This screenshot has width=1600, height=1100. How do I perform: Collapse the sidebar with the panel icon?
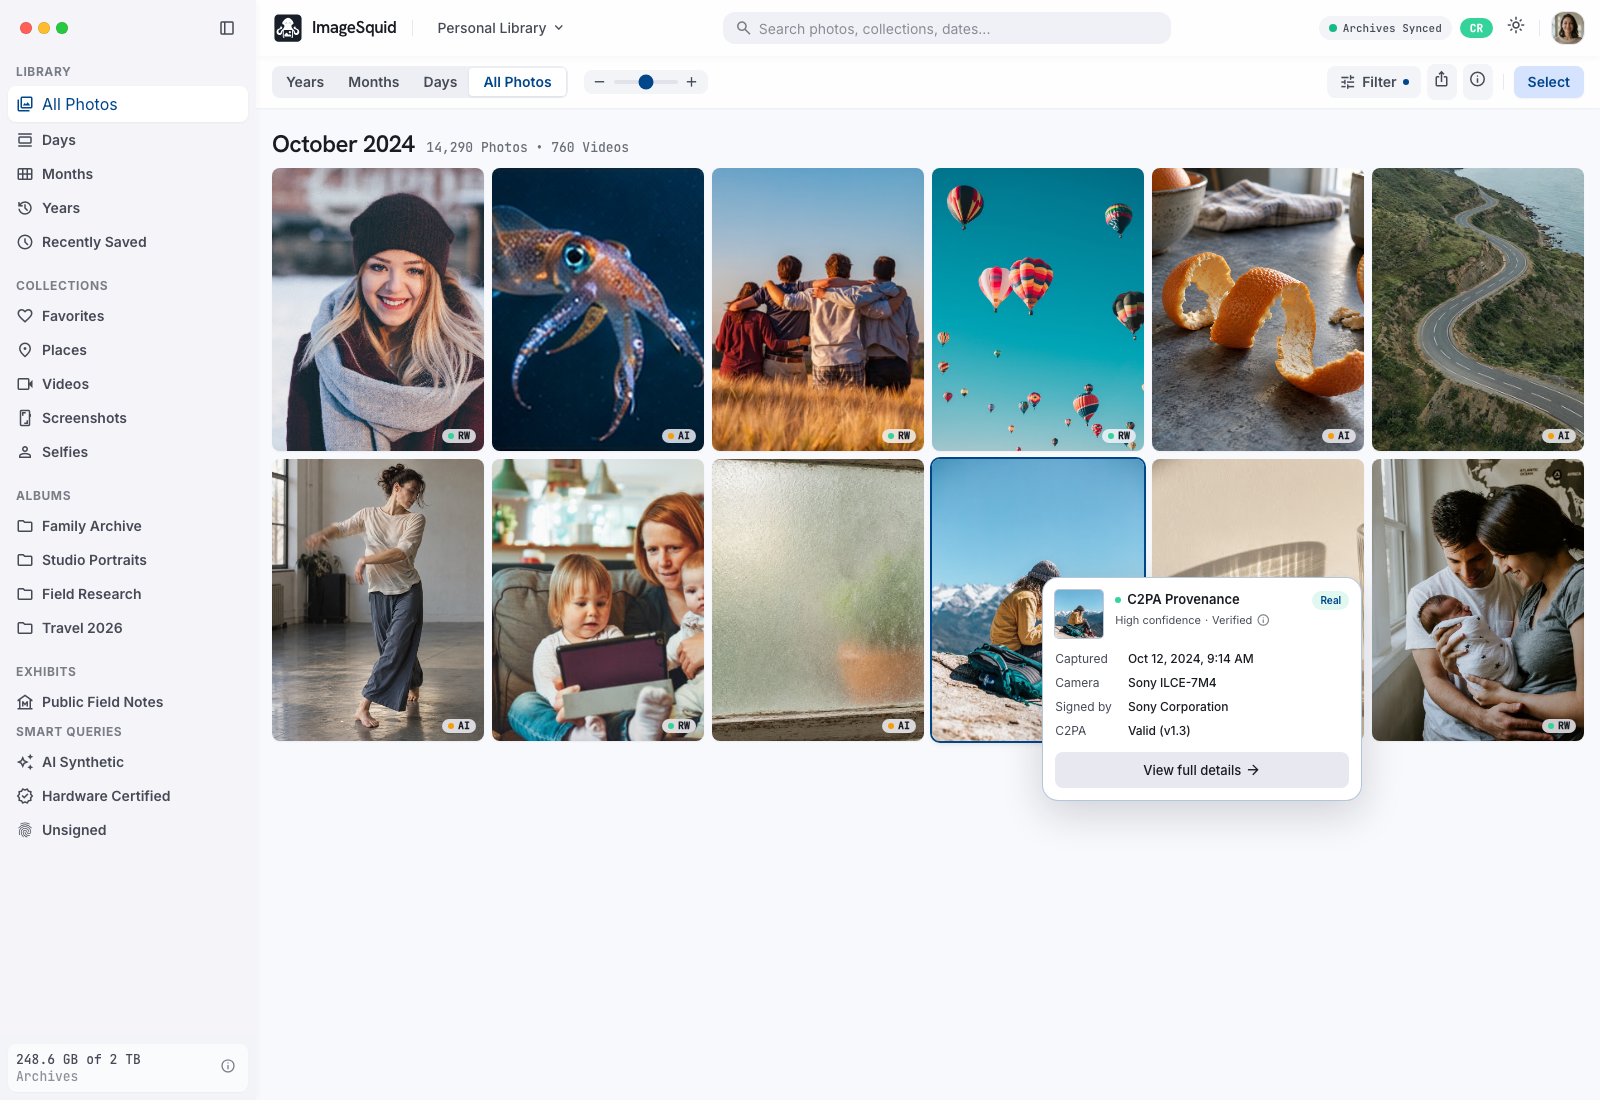tap(227, 28)
